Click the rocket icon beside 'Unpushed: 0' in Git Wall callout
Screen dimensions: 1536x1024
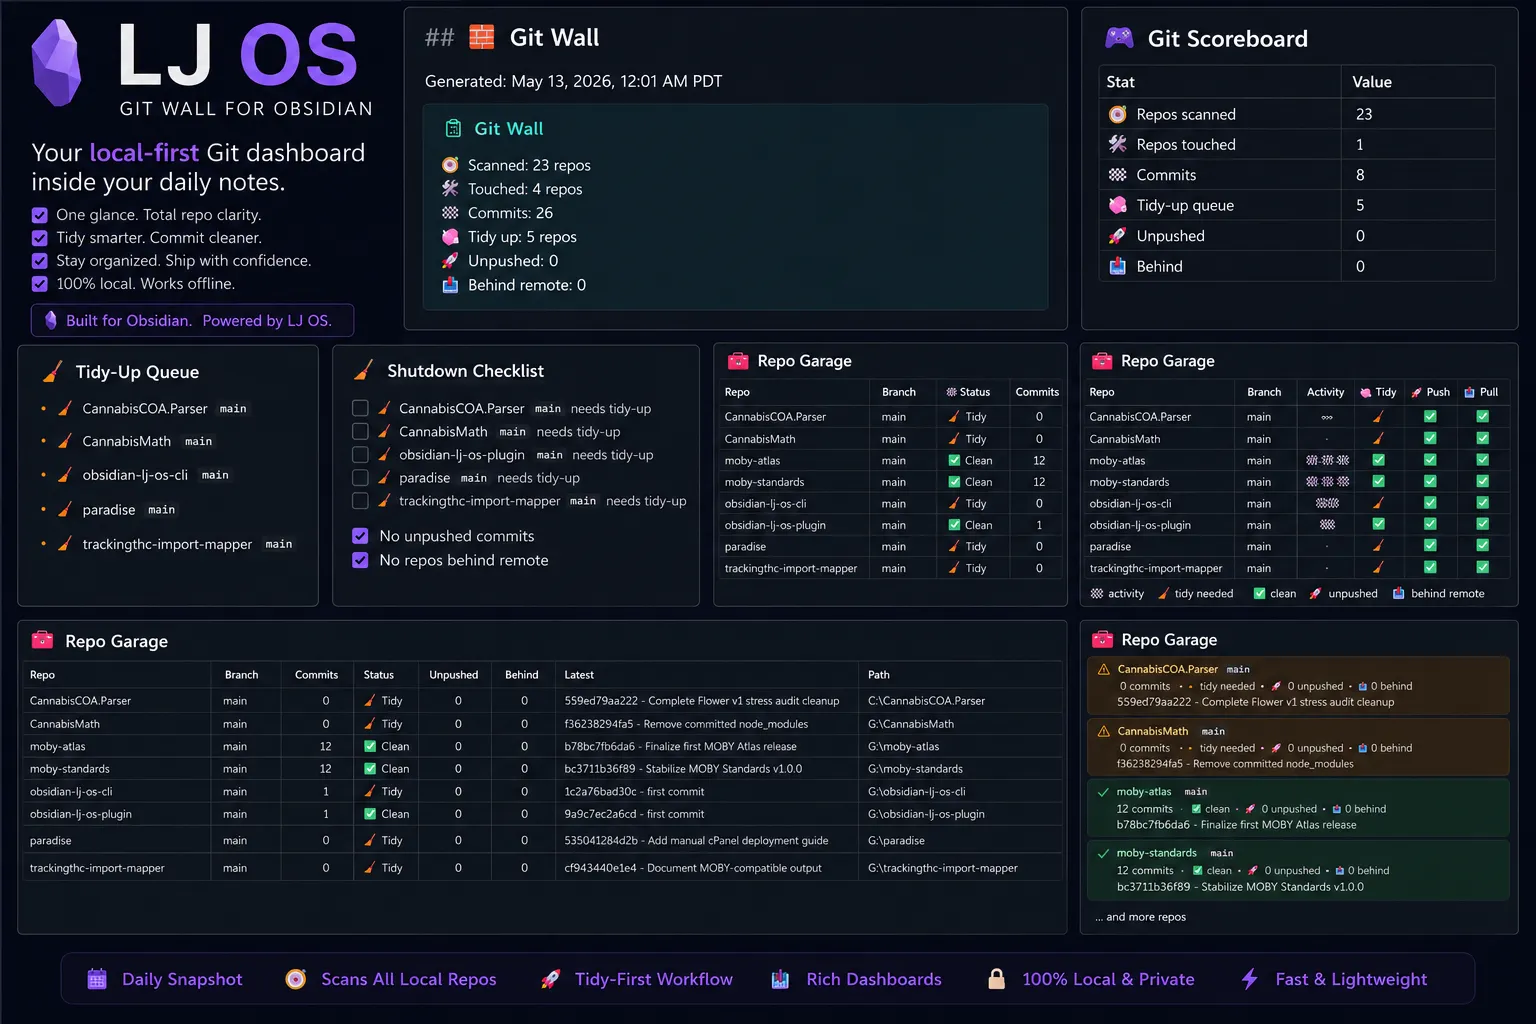click(450, 261)
